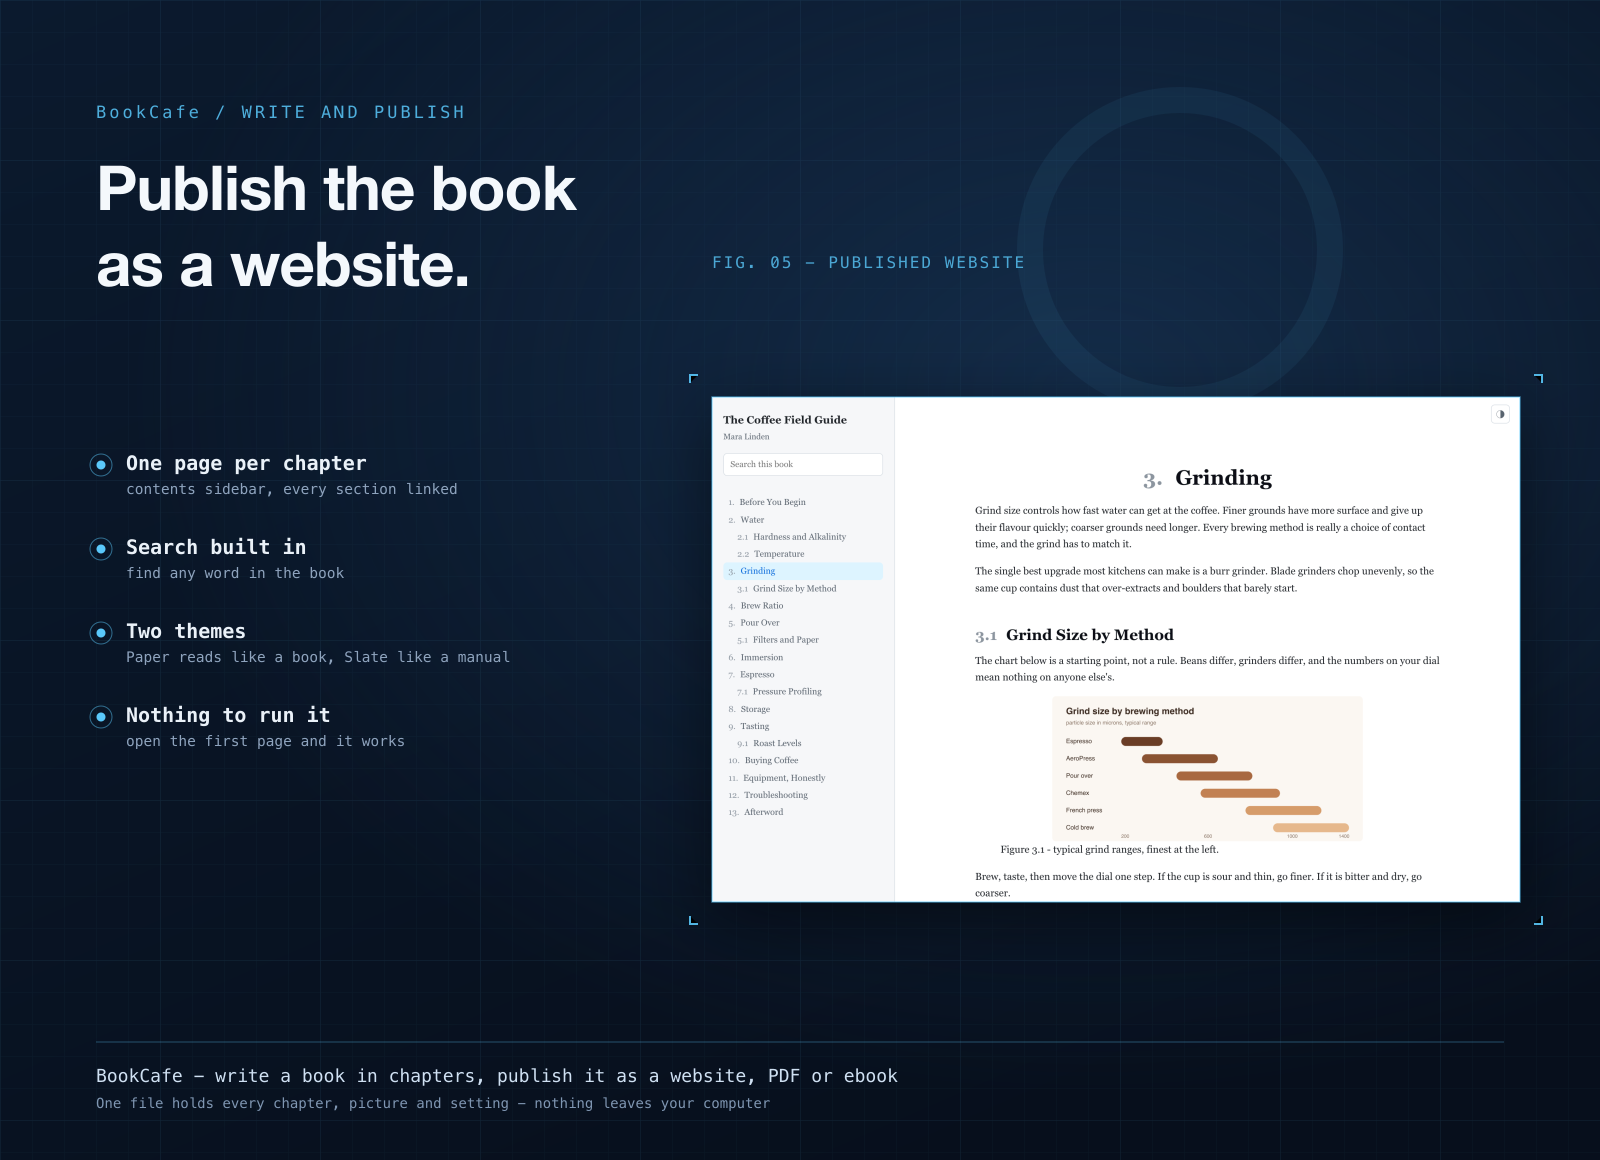Screen dimensions: 1600x1160
Task: Click the Search this book field
Action: 802,464
